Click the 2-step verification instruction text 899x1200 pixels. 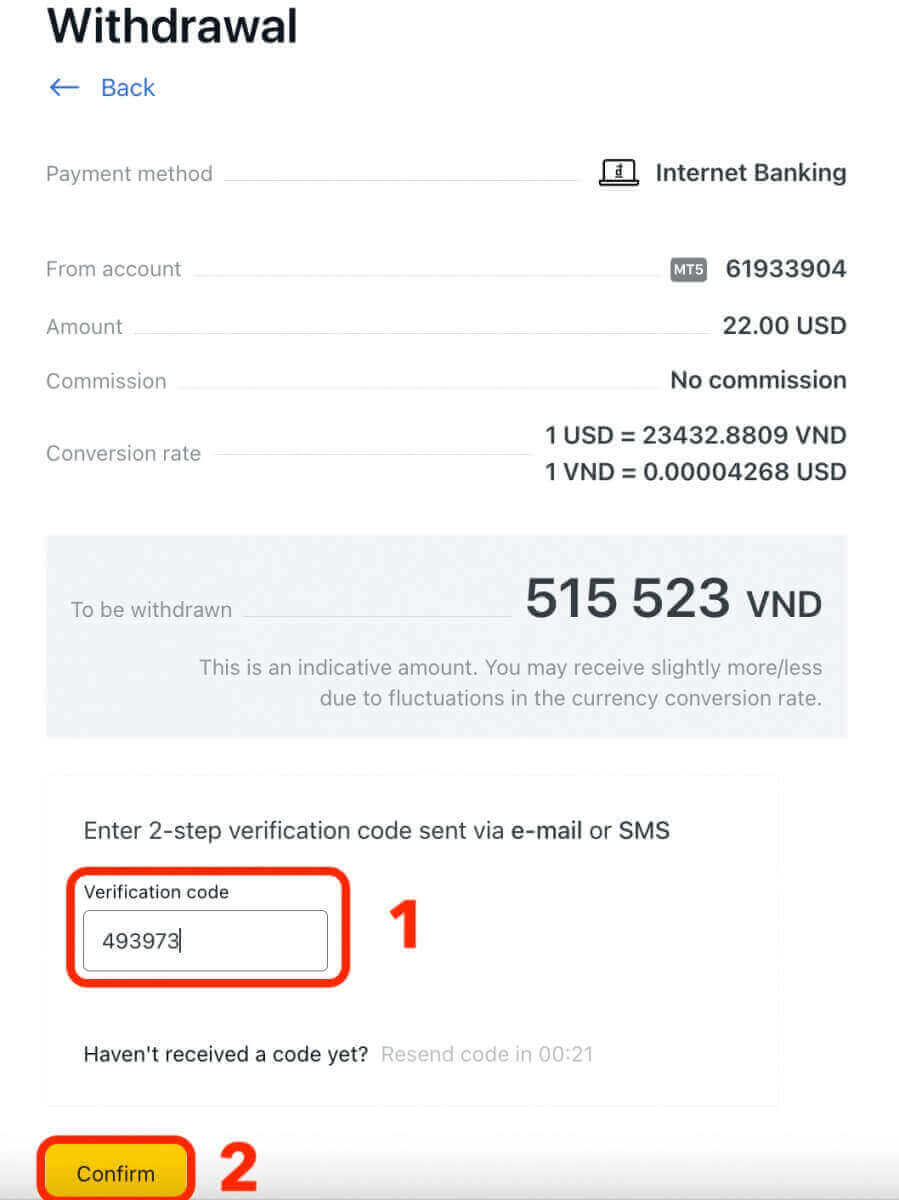[x=376, y=830]
